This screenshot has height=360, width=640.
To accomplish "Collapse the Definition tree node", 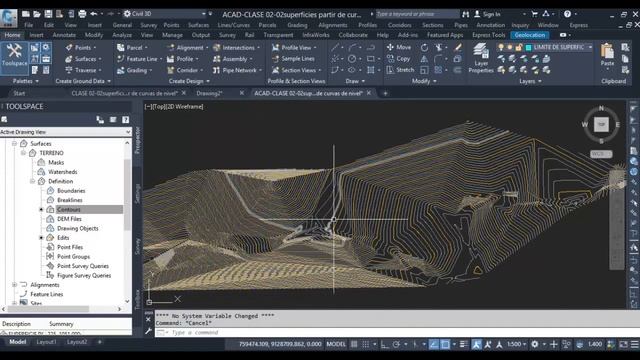I will [32, 181].
